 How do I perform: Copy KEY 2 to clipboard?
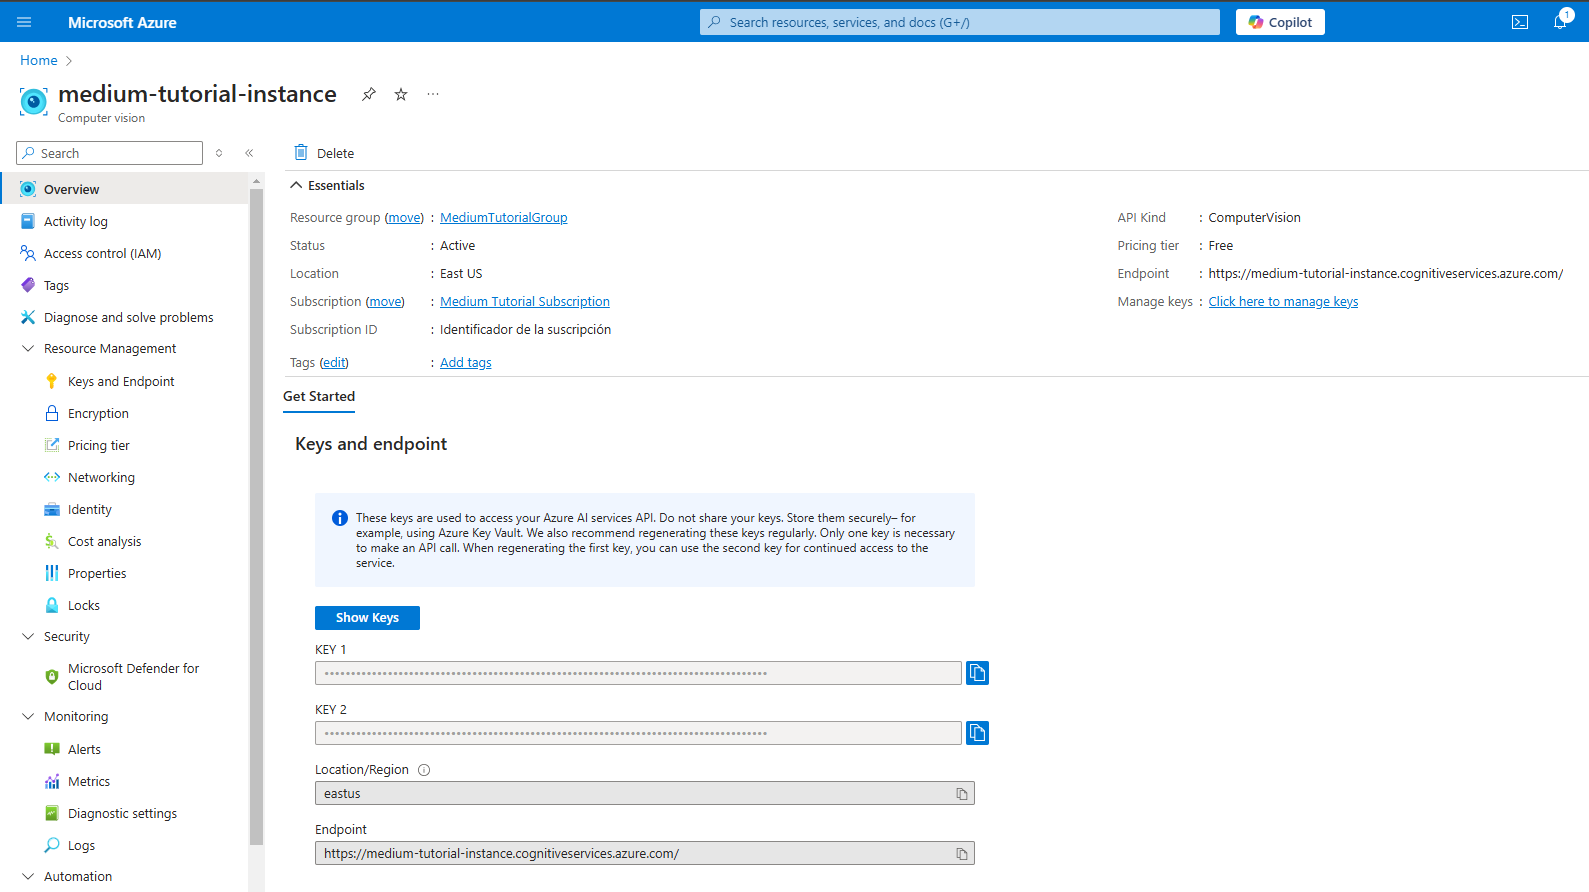click(x=977, y=733)
